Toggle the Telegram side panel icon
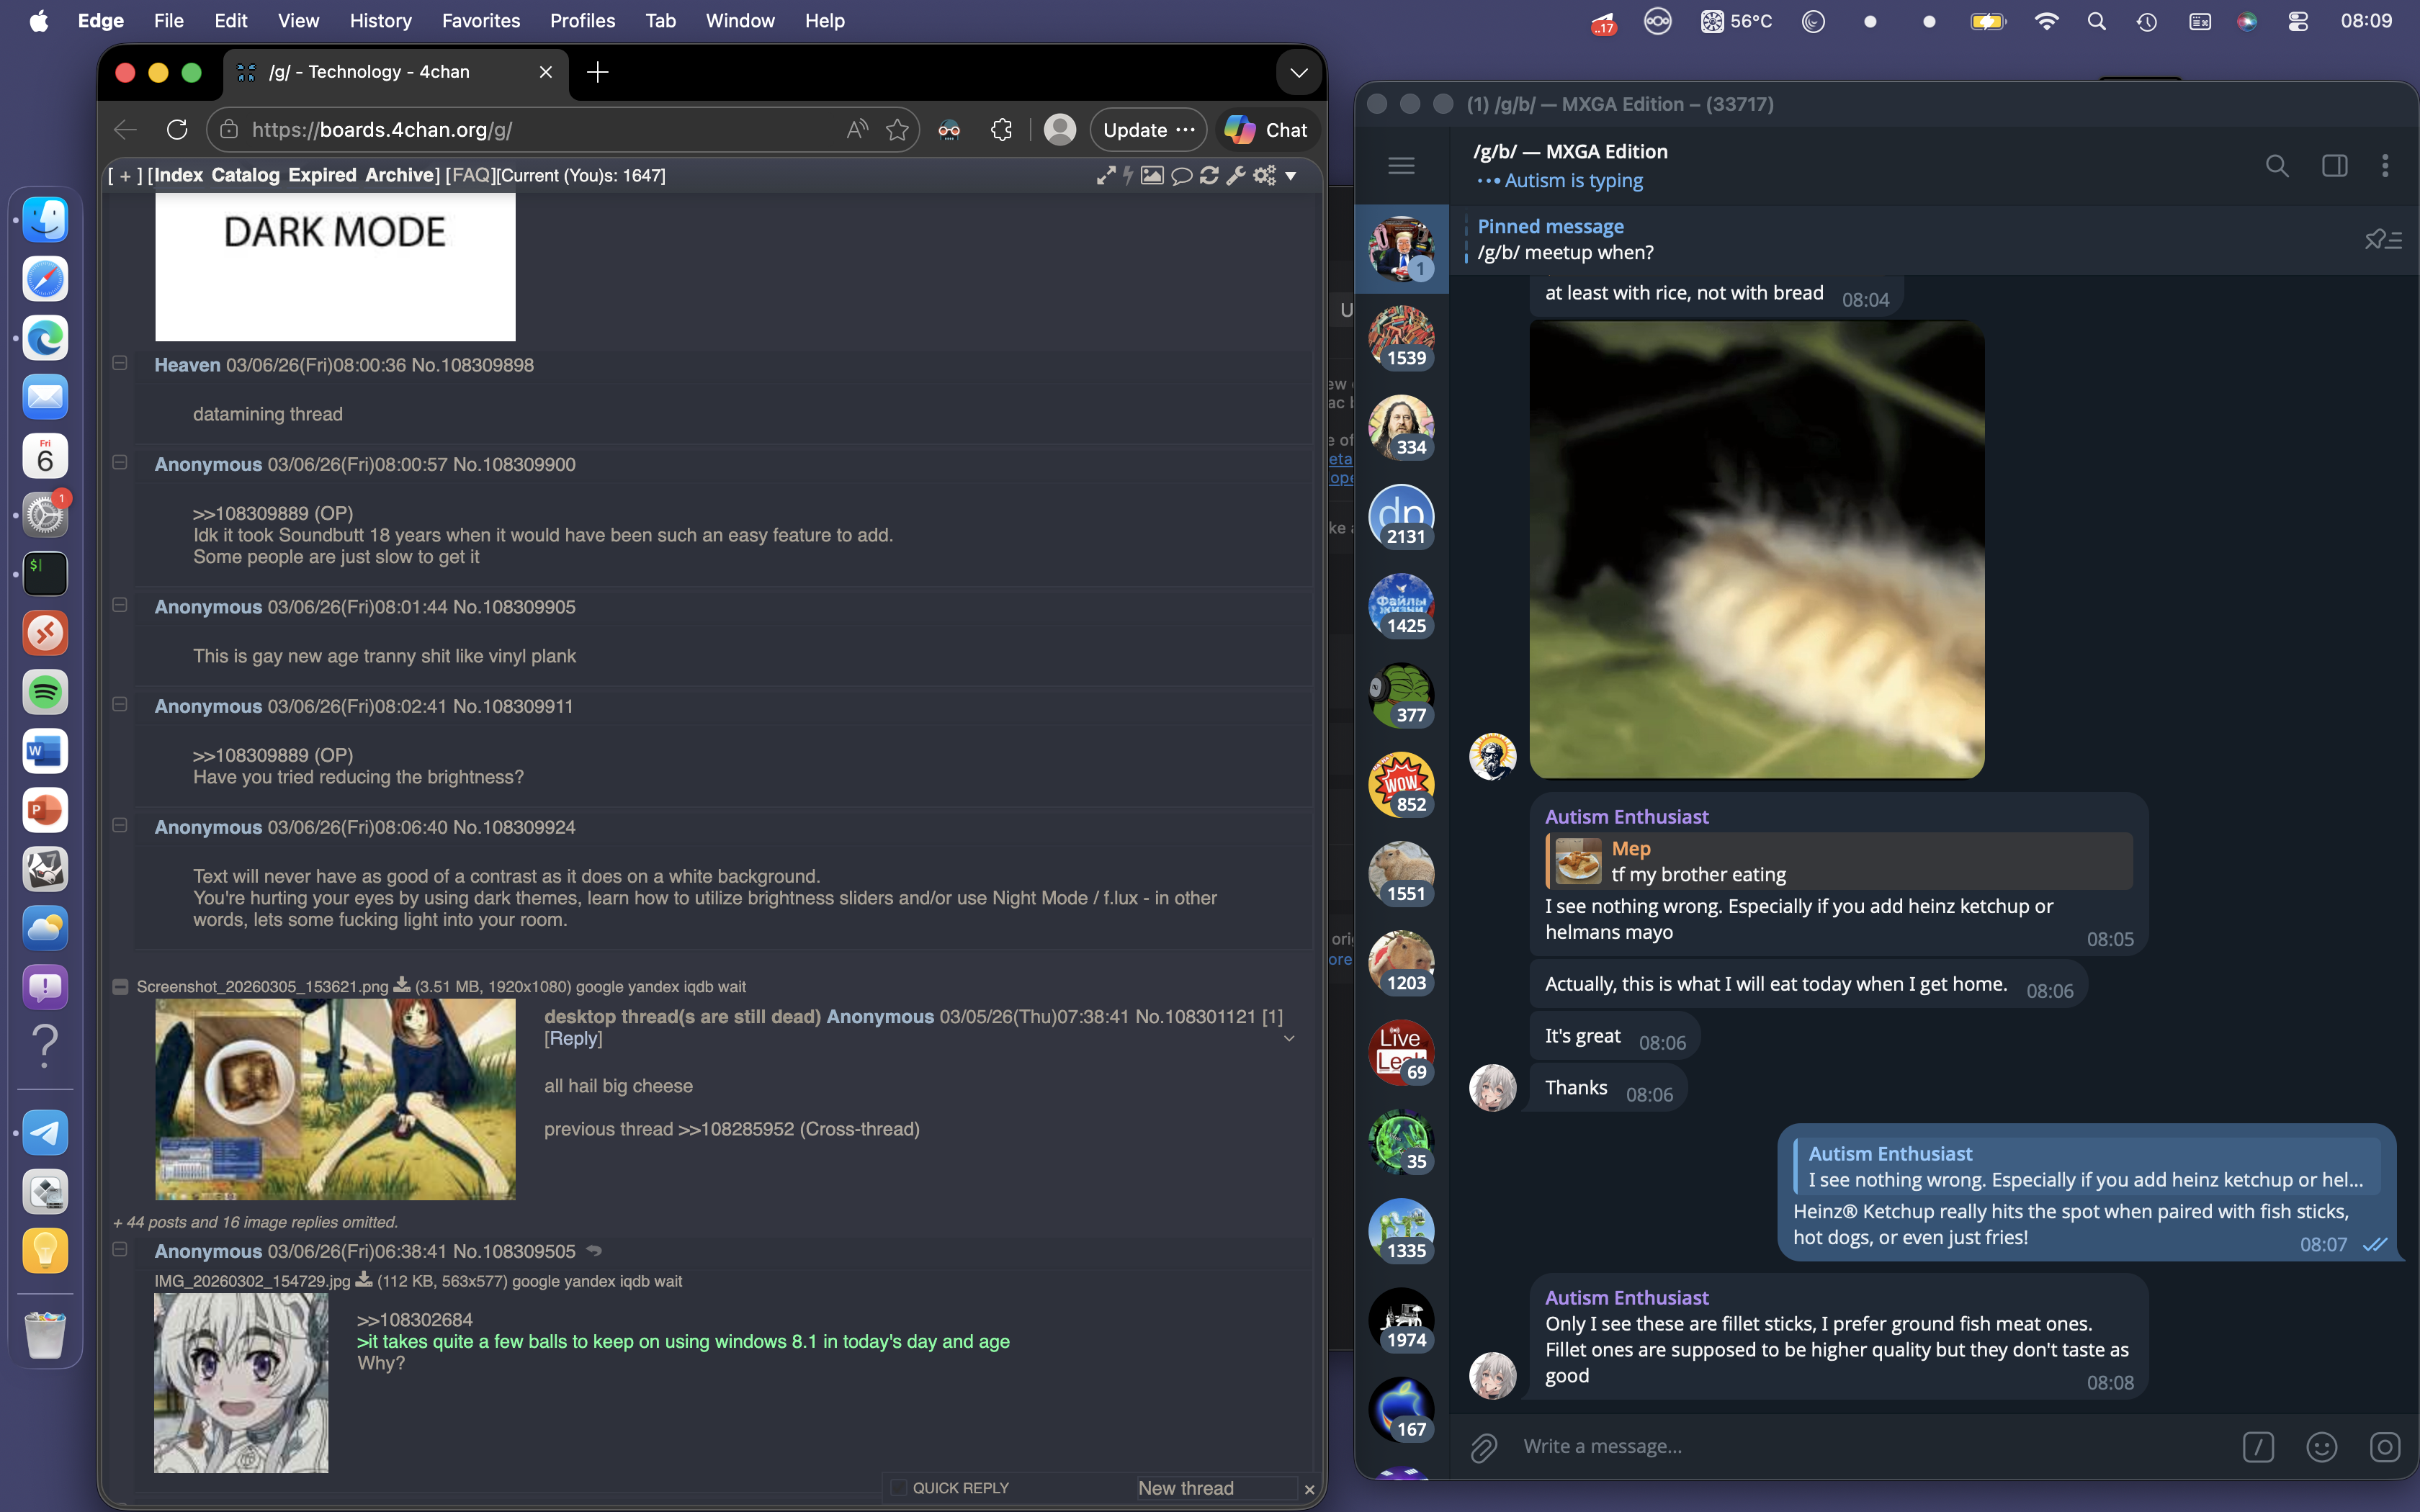Screen dimensions: 2420x1512 pos(2334,166)
